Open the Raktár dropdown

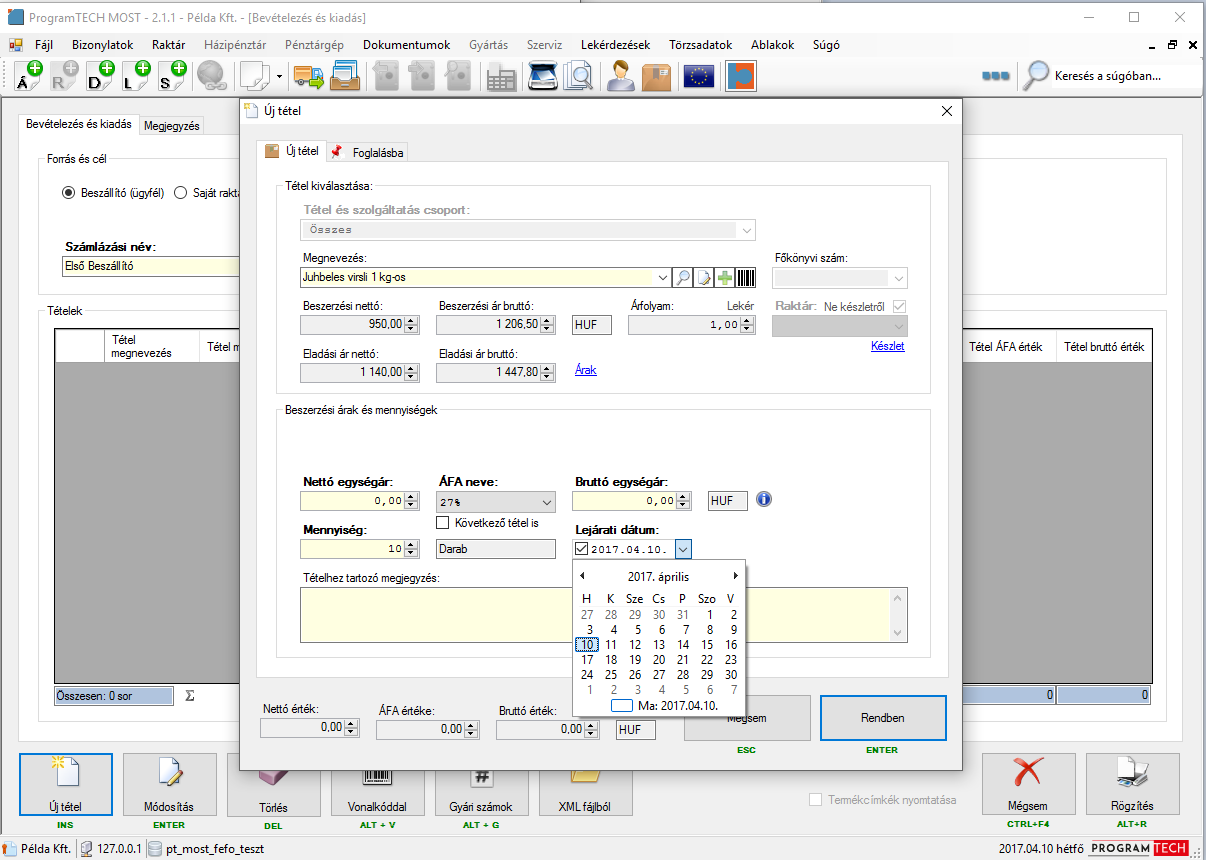point(898,326)
